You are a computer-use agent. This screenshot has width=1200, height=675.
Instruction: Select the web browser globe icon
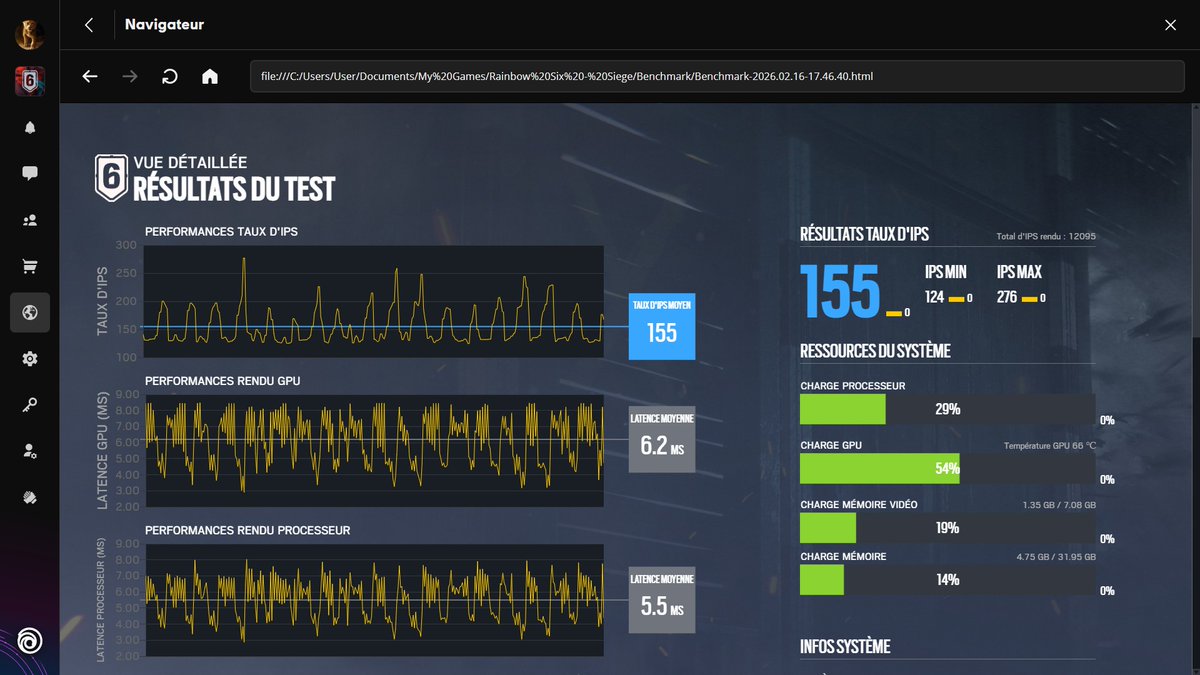click(30, 313)
